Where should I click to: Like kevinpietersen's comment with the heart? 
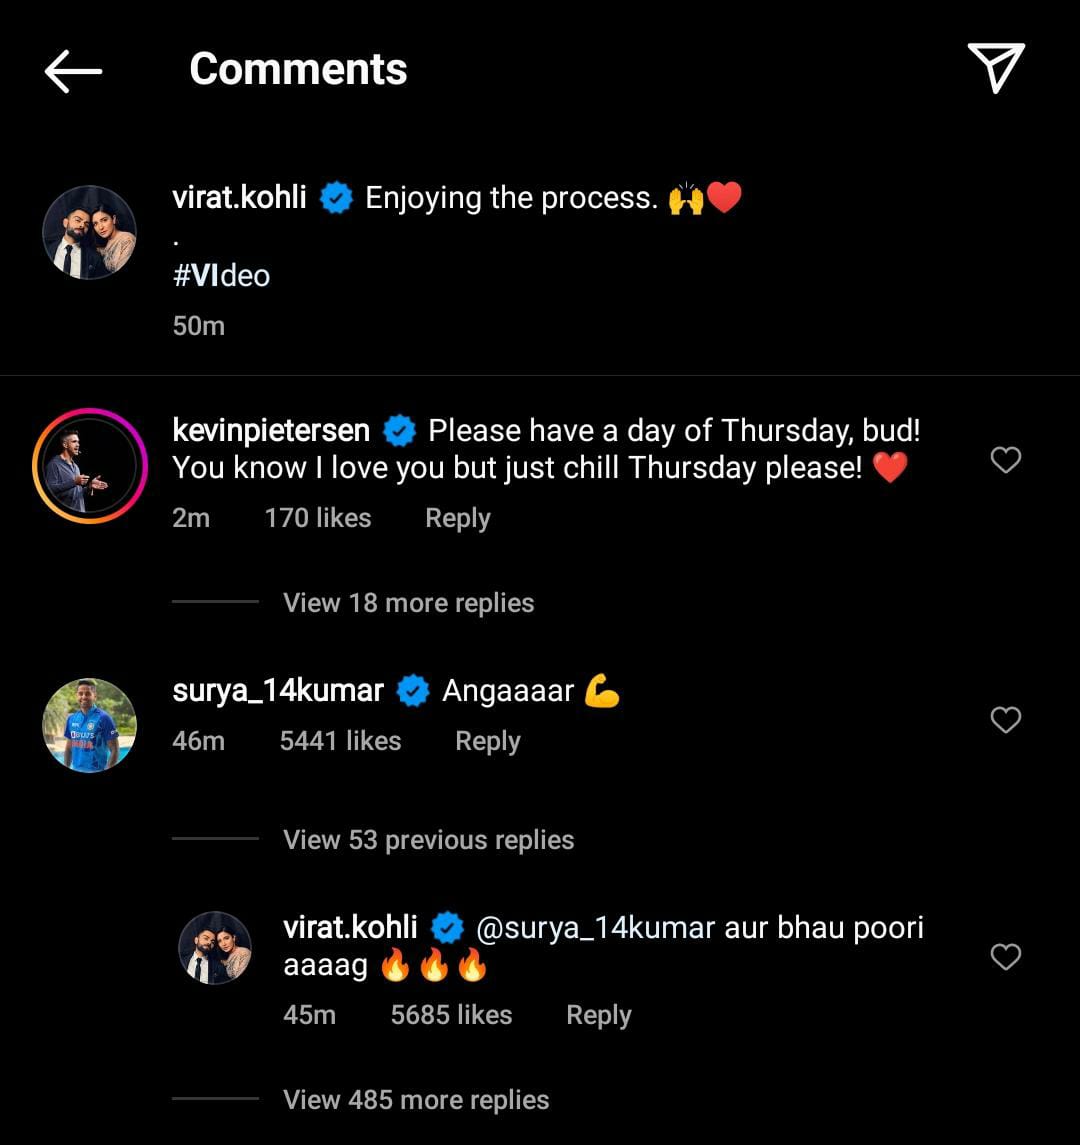1005,460
